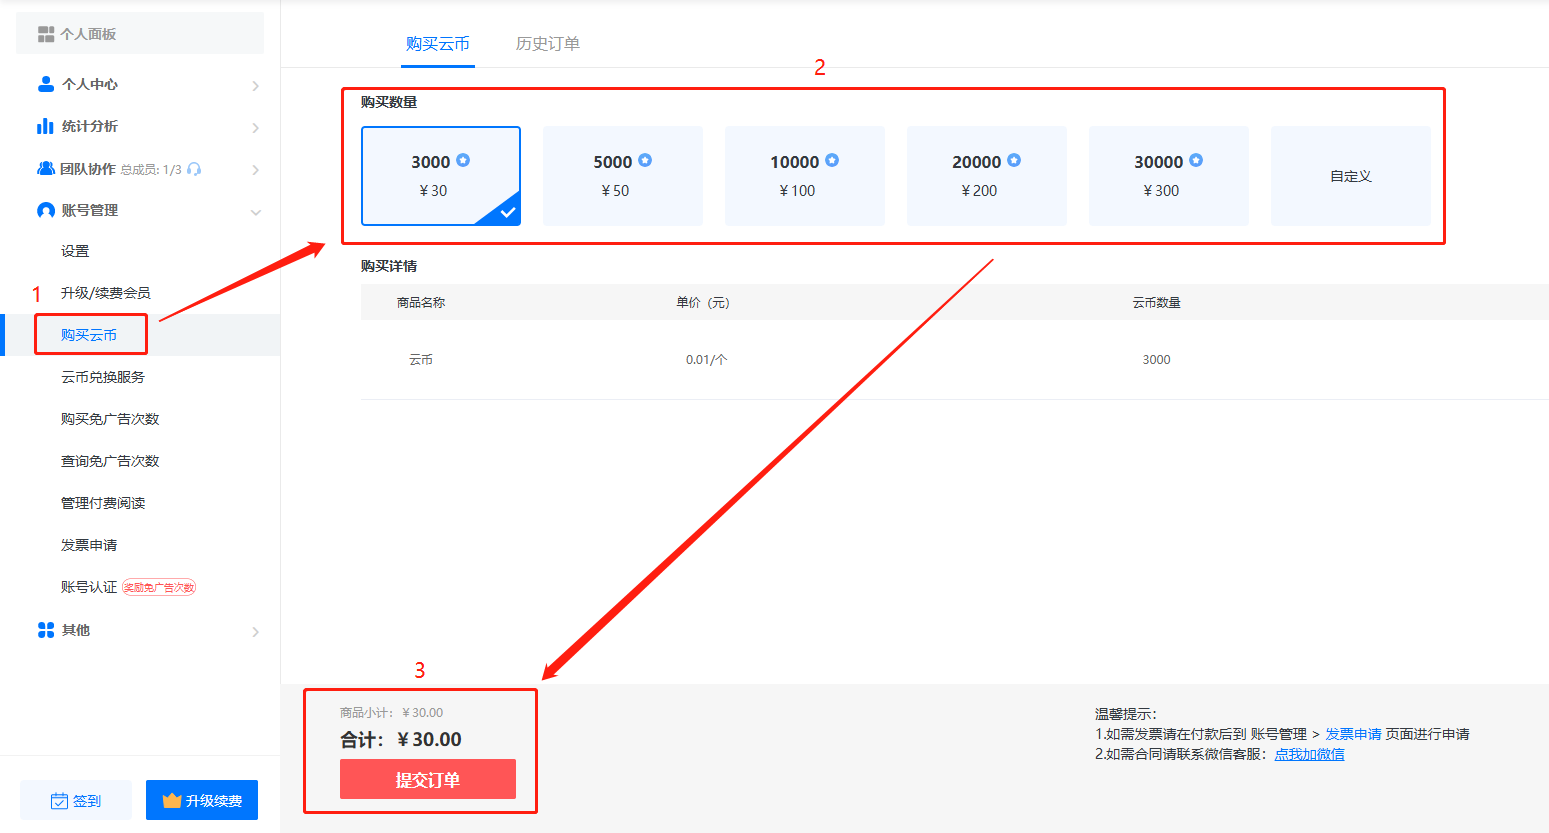The width and height of the screenshot is (1549, 833).
Task: Open 云币兑换服务 in the sidebar
Action: point(103,377)
